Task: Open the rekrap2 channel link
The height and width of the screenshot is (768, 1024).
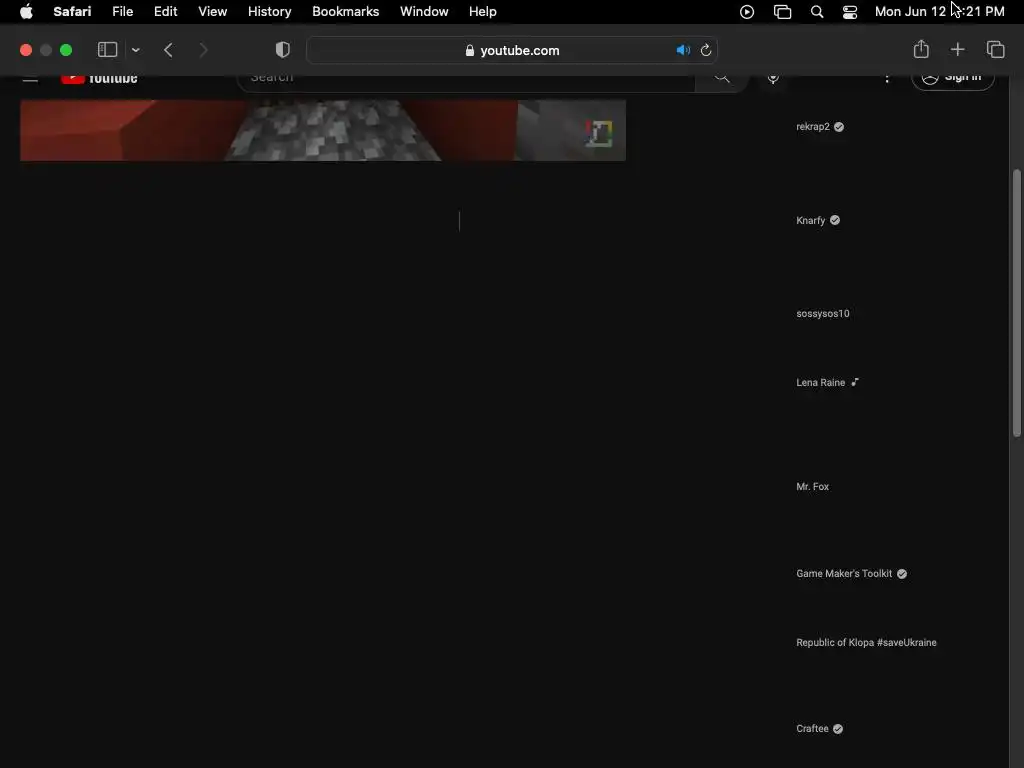Action: pyautogui.click(x=812, y=127)
